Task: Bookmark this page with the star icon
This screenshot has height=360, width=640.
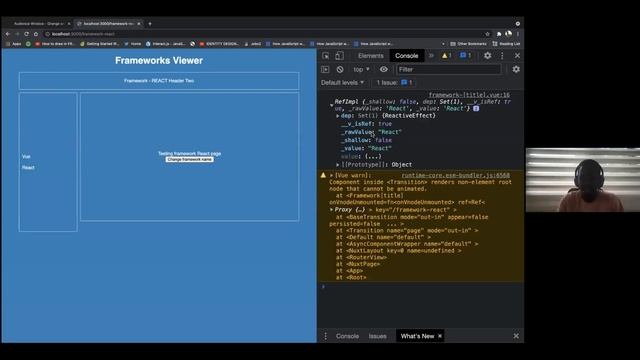Action: (487, 34)
